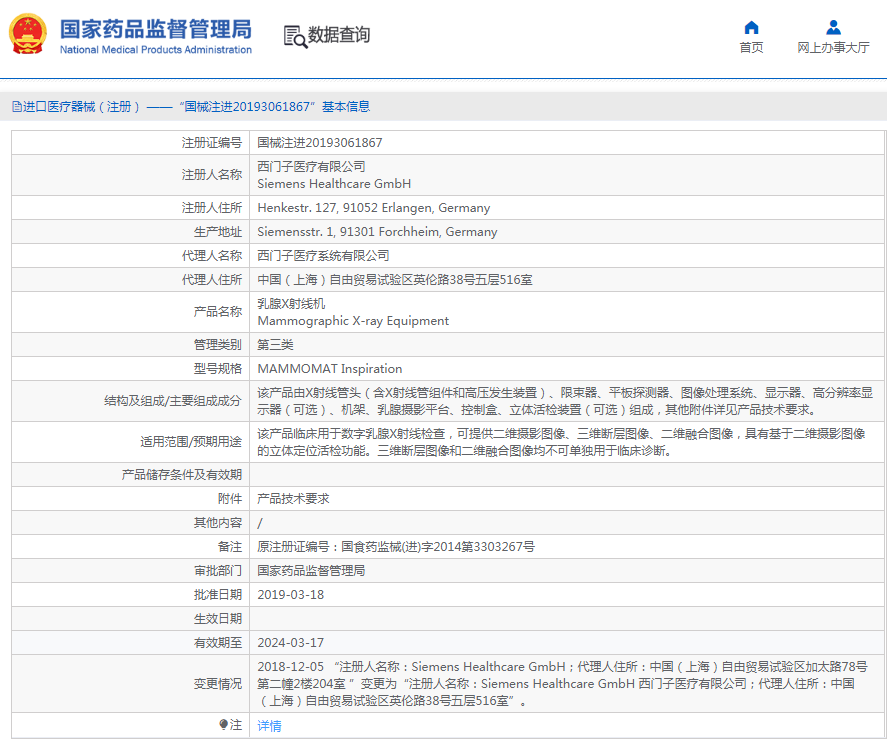The width and height of the screenshot is (887, 741).
Task: Select 西门子医疗有限公司 text
Action: [311, 166]
